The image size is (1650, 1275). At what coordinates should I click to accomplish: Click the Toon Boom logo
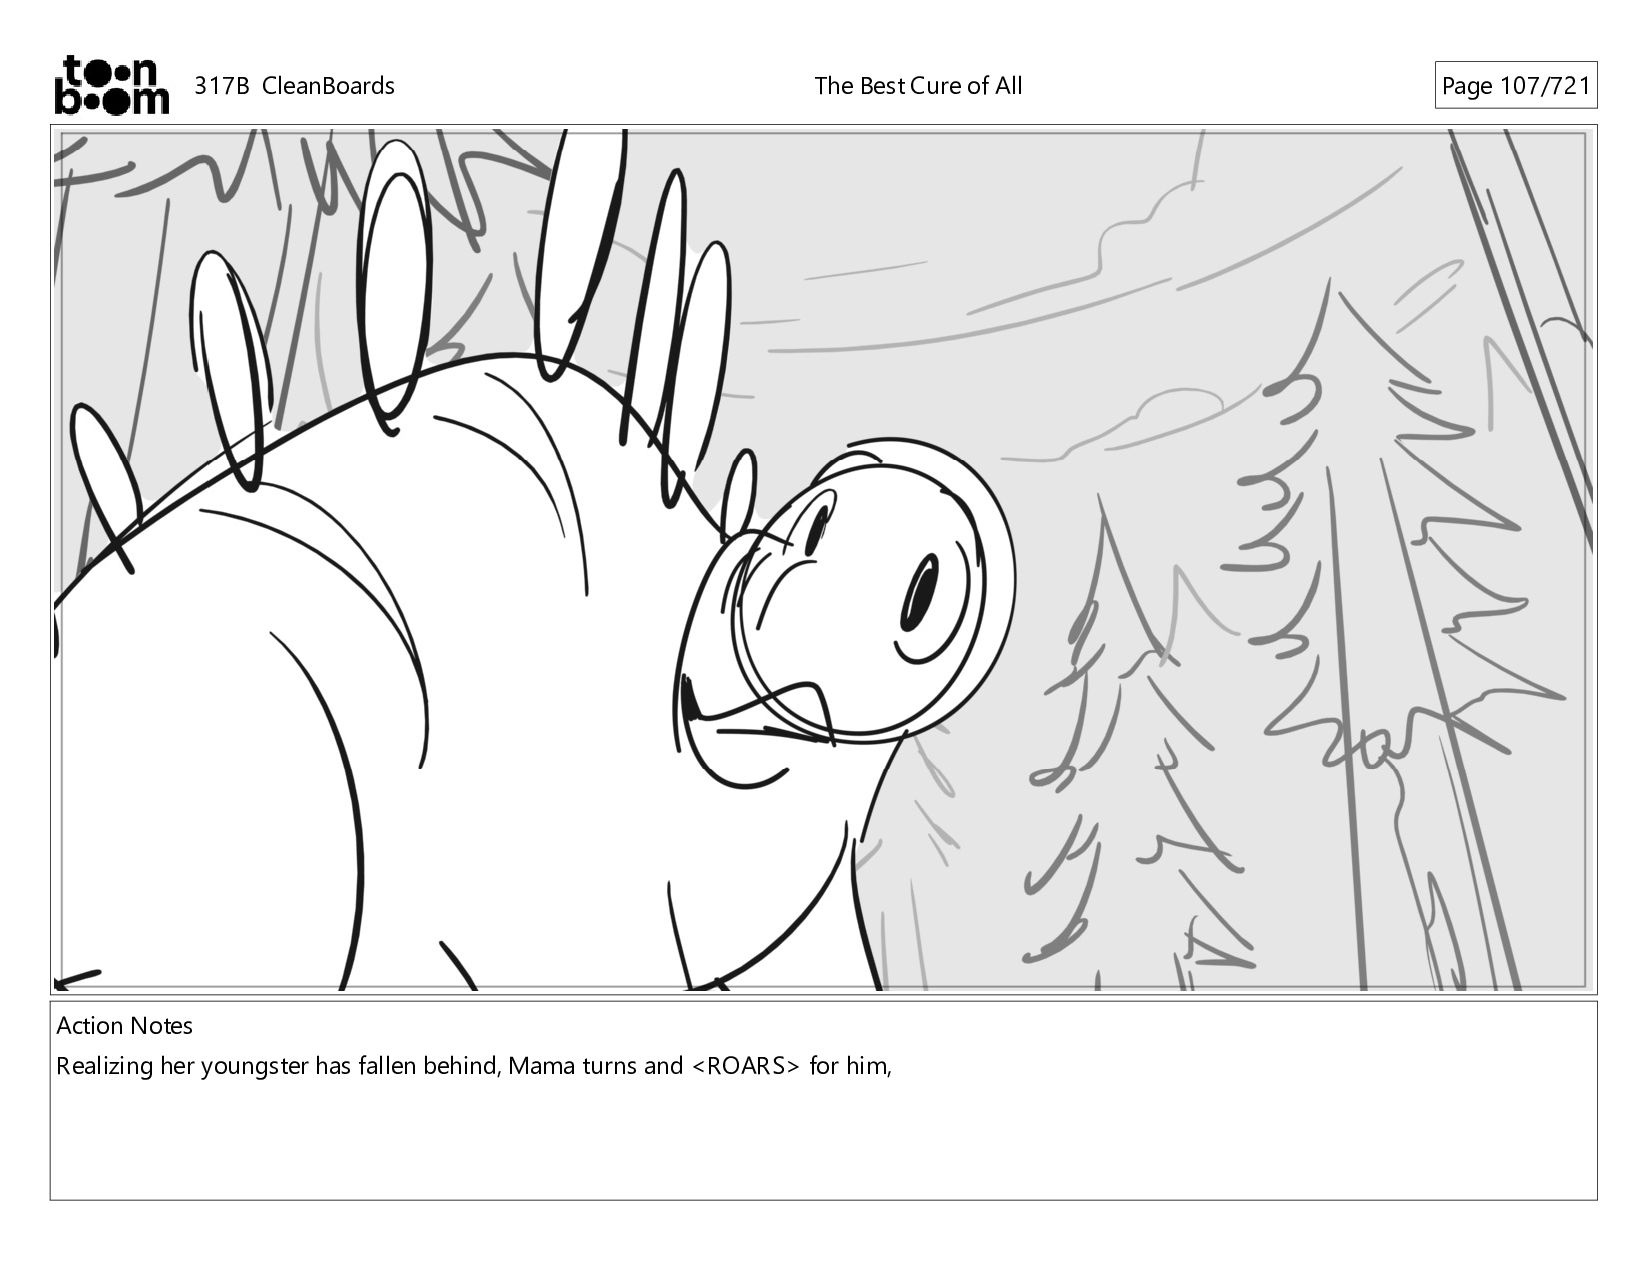[111, 85]
